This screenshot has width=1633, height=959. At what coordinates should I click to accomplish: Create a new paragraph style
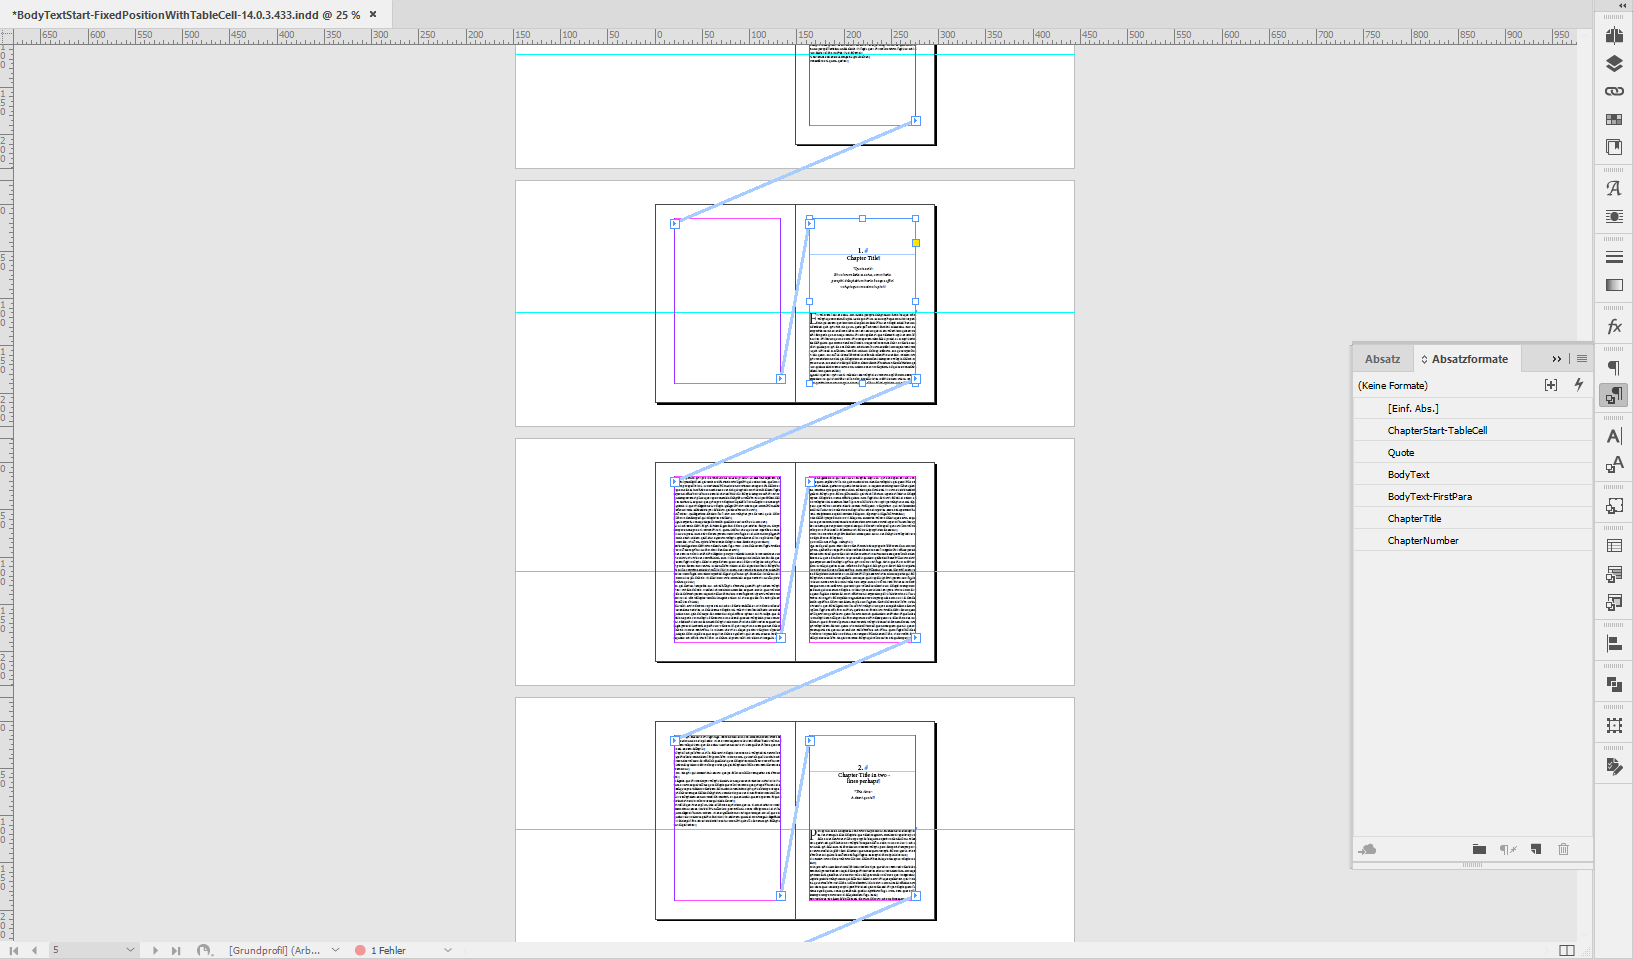[x=1536, y=849]
